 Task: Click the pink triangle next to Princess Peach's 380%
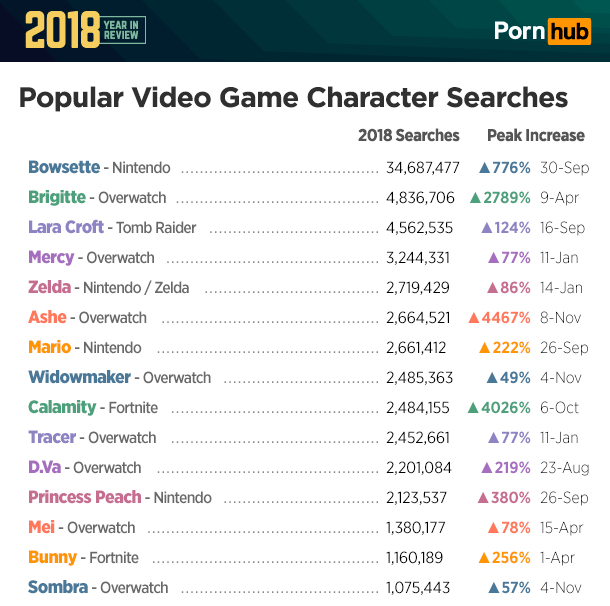tap(484, 498)
